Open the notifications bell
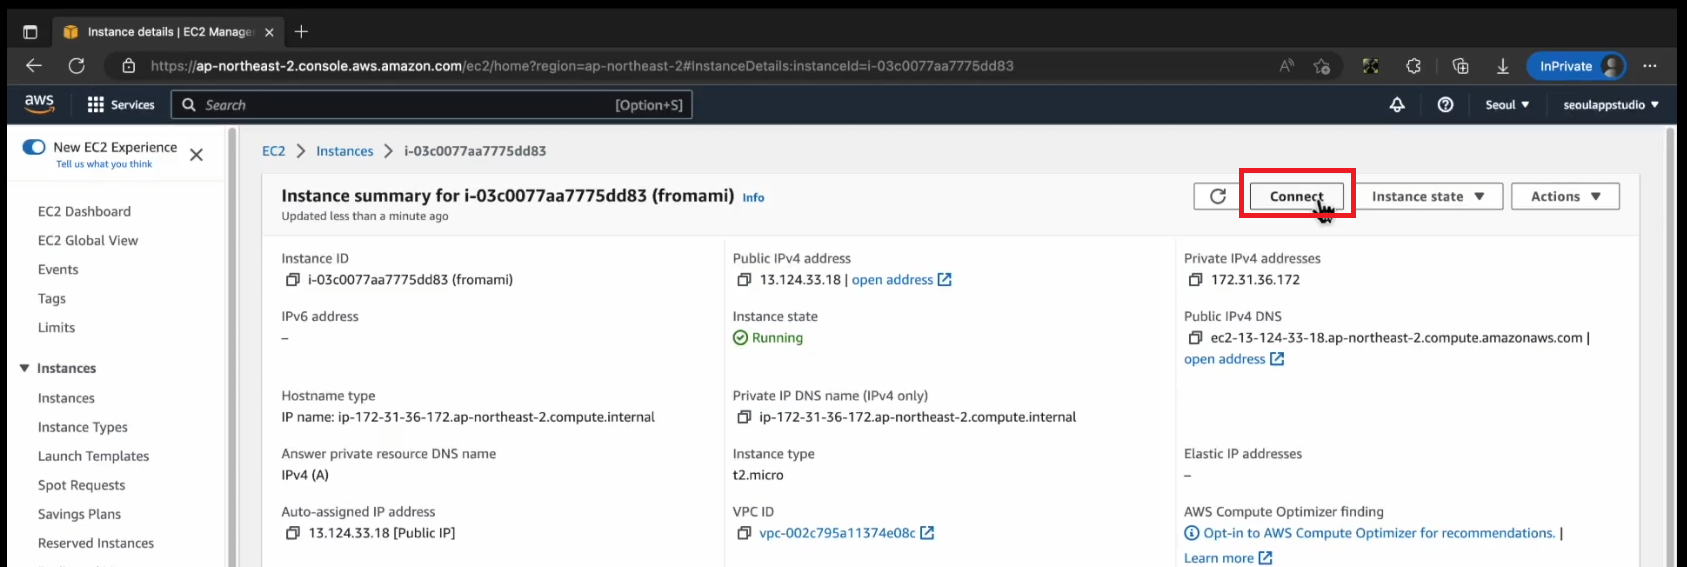The image size is (1687, 567). [1397, 104]
